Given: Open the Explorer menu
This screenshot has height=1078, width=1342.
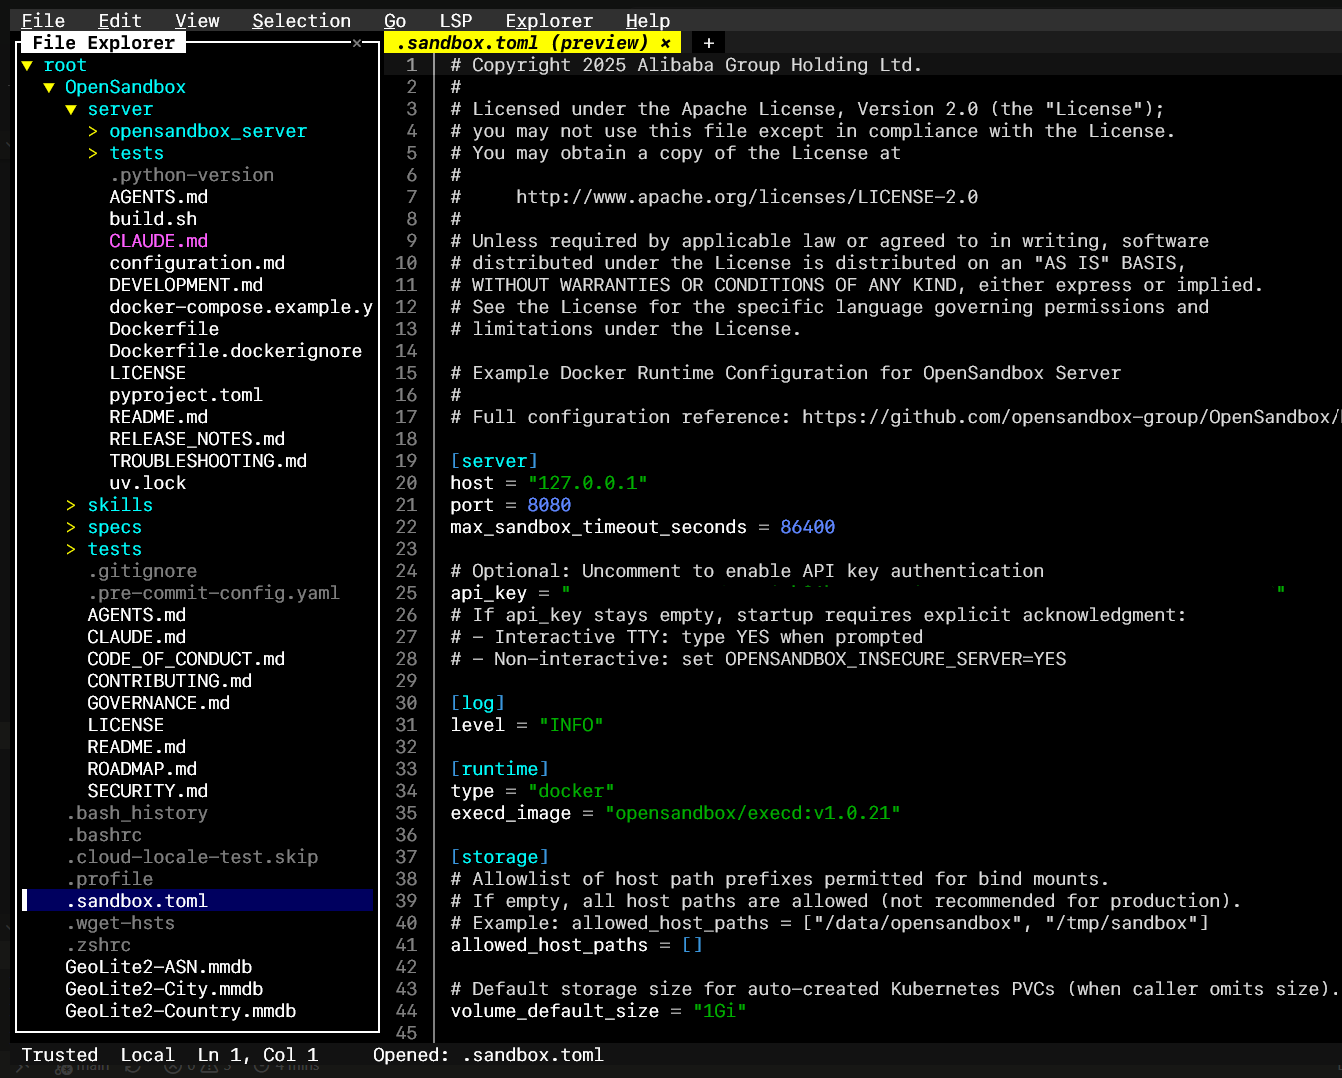Looking at the screenshot, I should (549, 20).
